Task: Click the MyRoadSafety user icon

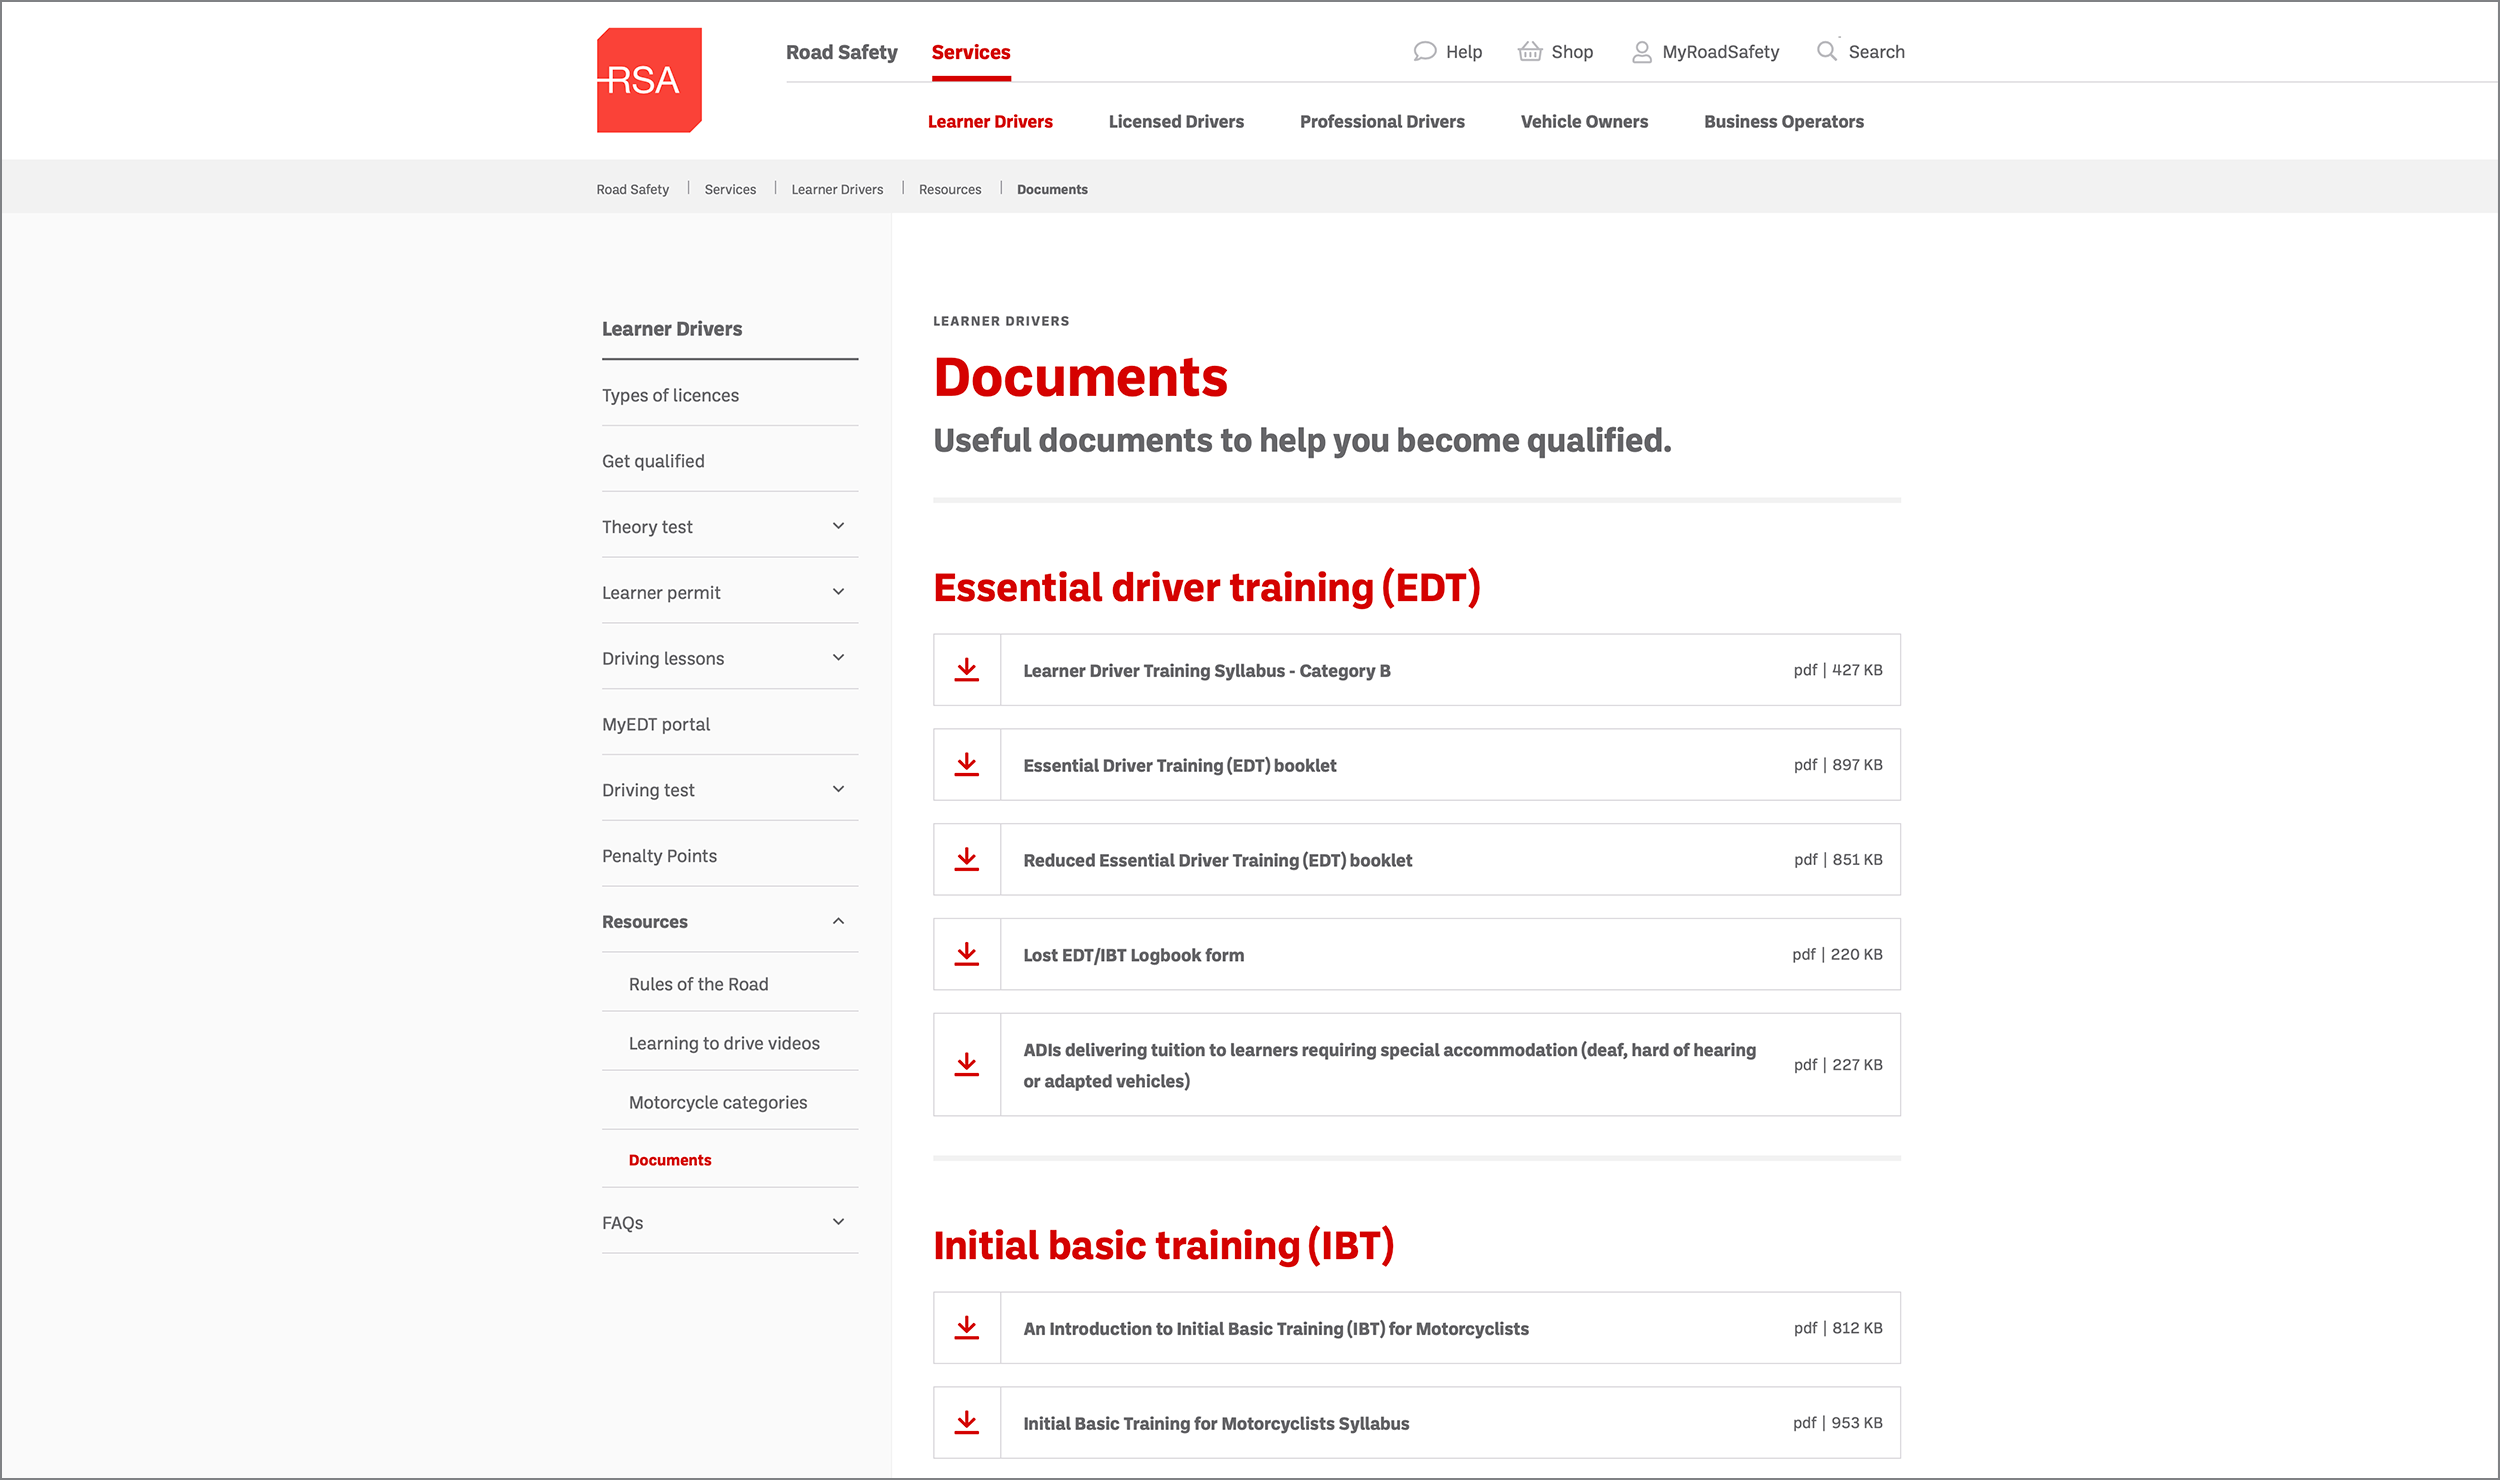Action: point(1641,52)
